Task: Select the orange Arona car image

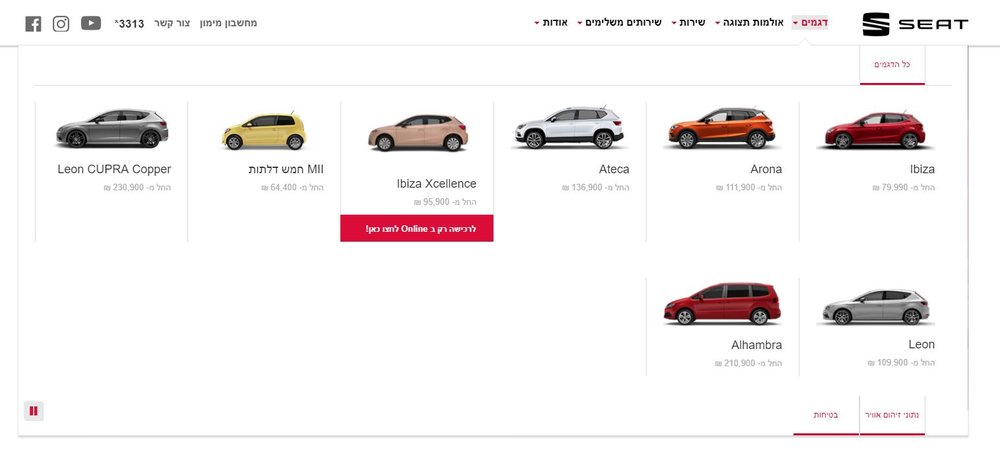Action: [x=721, y=128]
